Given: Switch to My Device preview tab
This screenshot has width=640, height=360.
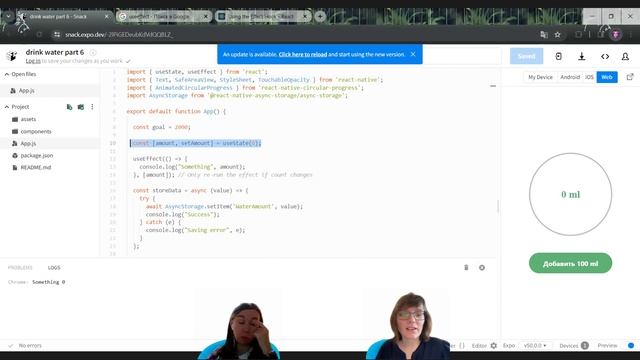Looking at the screenshot, I should coord(540,77).
